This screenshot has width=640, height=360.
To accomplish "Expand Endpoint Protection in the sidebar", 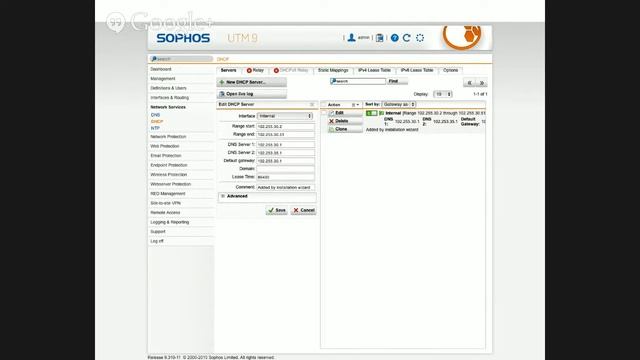I will pyautogui.click(x=169, y=165).
